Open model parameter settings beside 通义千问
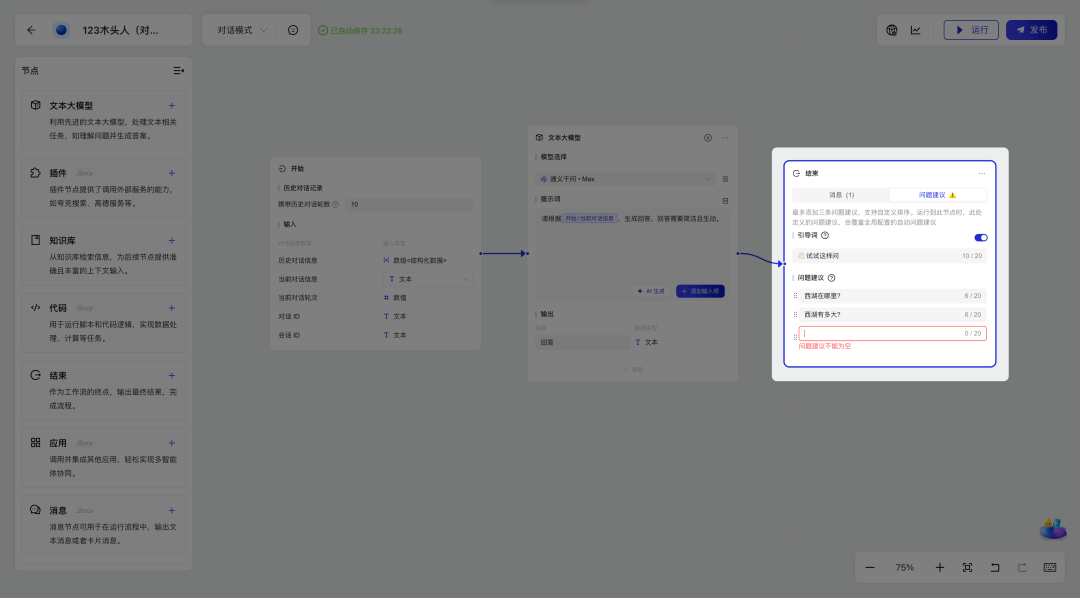Screen dimensions: 1080x598 coord(725,179)
